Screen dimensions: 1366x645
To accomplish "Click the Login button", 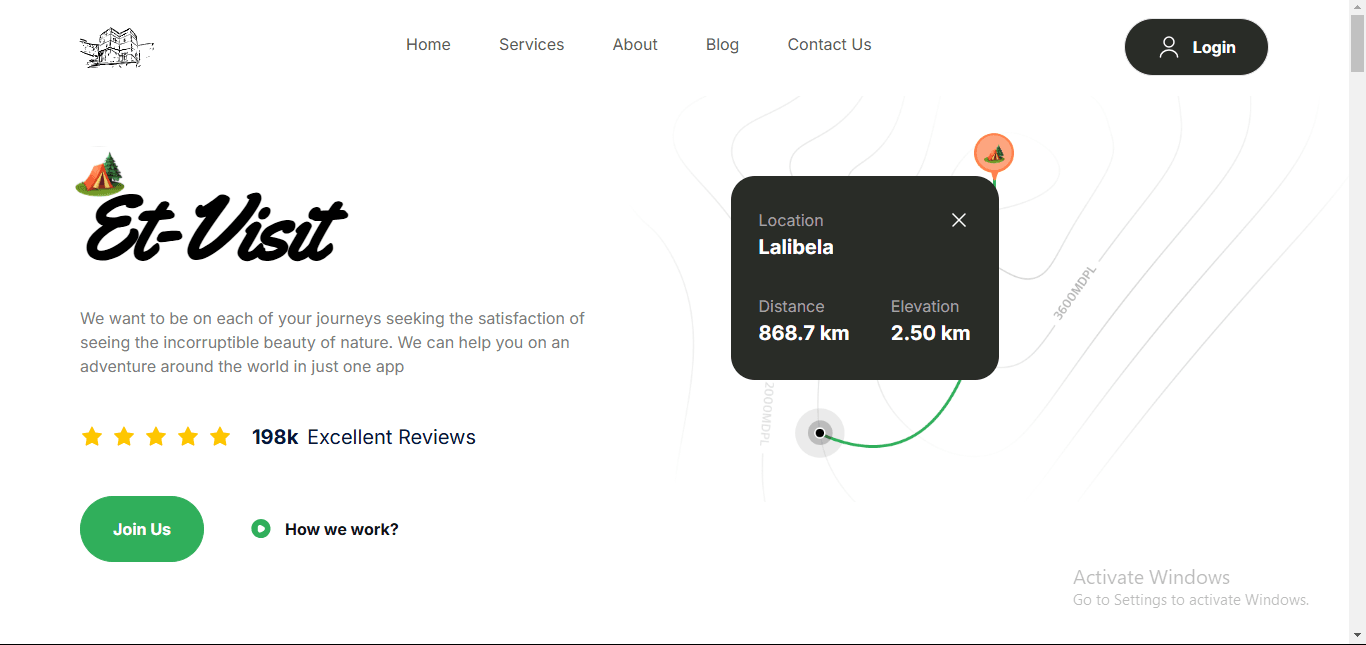I will point(1196,46).
